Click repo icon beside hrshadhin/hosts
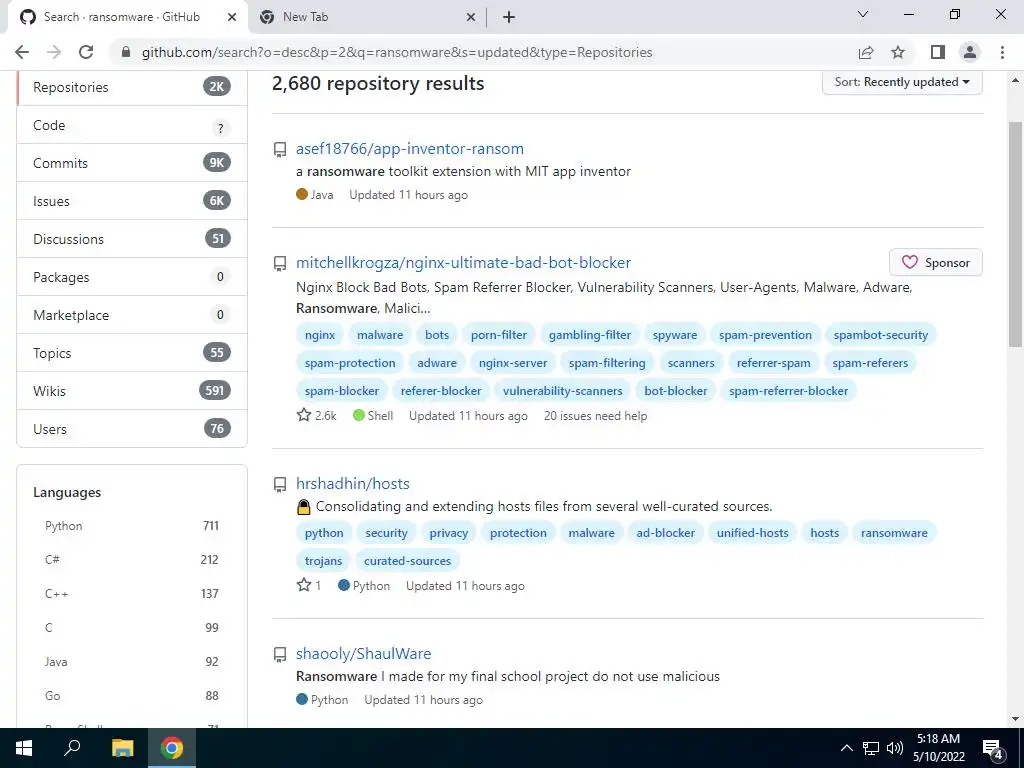This screenshot has width=1024, height=768. click(280, 484)
